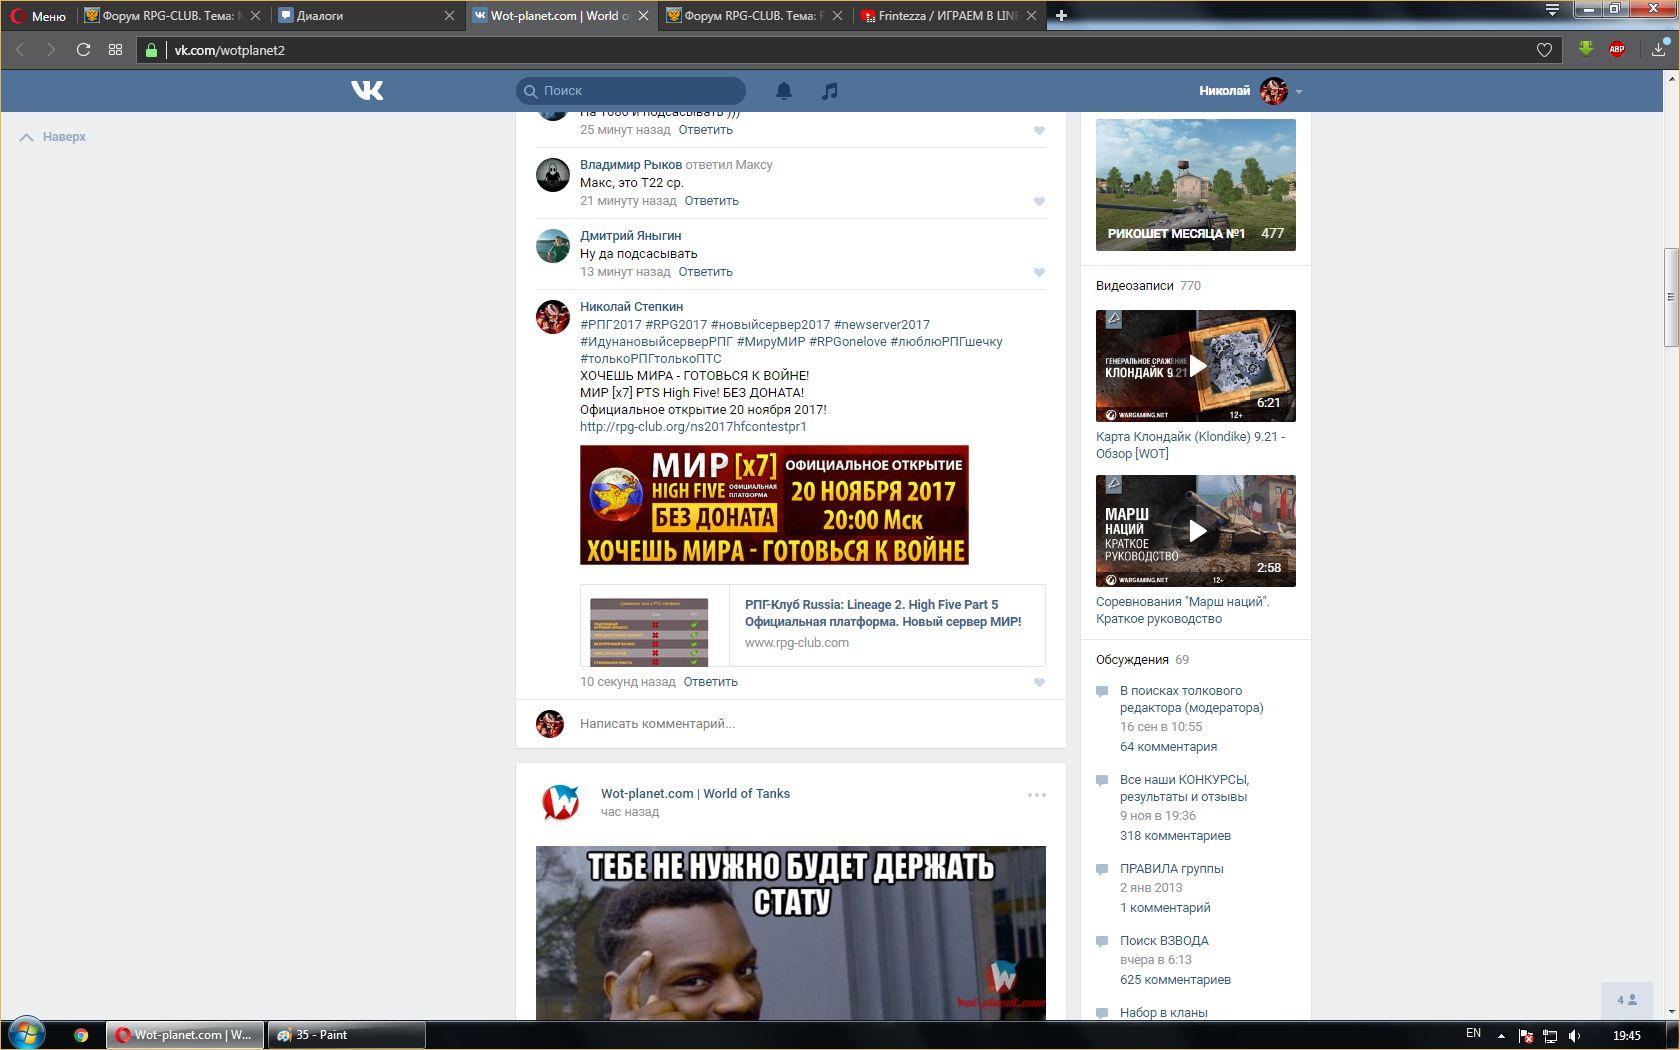The width and height of the screenshot is (1680, 1050).
Task: Open Обсуждения section header
Action: [x=1132, y=660]
